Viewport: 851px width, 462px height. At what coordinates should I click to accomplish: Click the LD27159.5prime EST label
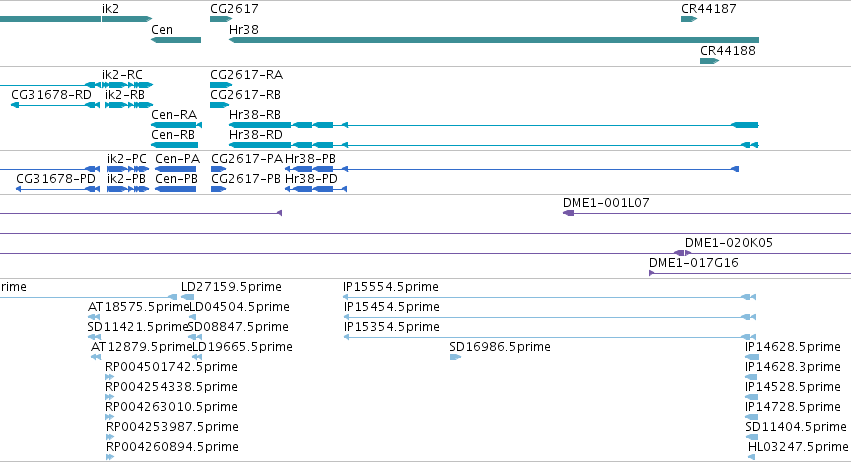(231, 287)
